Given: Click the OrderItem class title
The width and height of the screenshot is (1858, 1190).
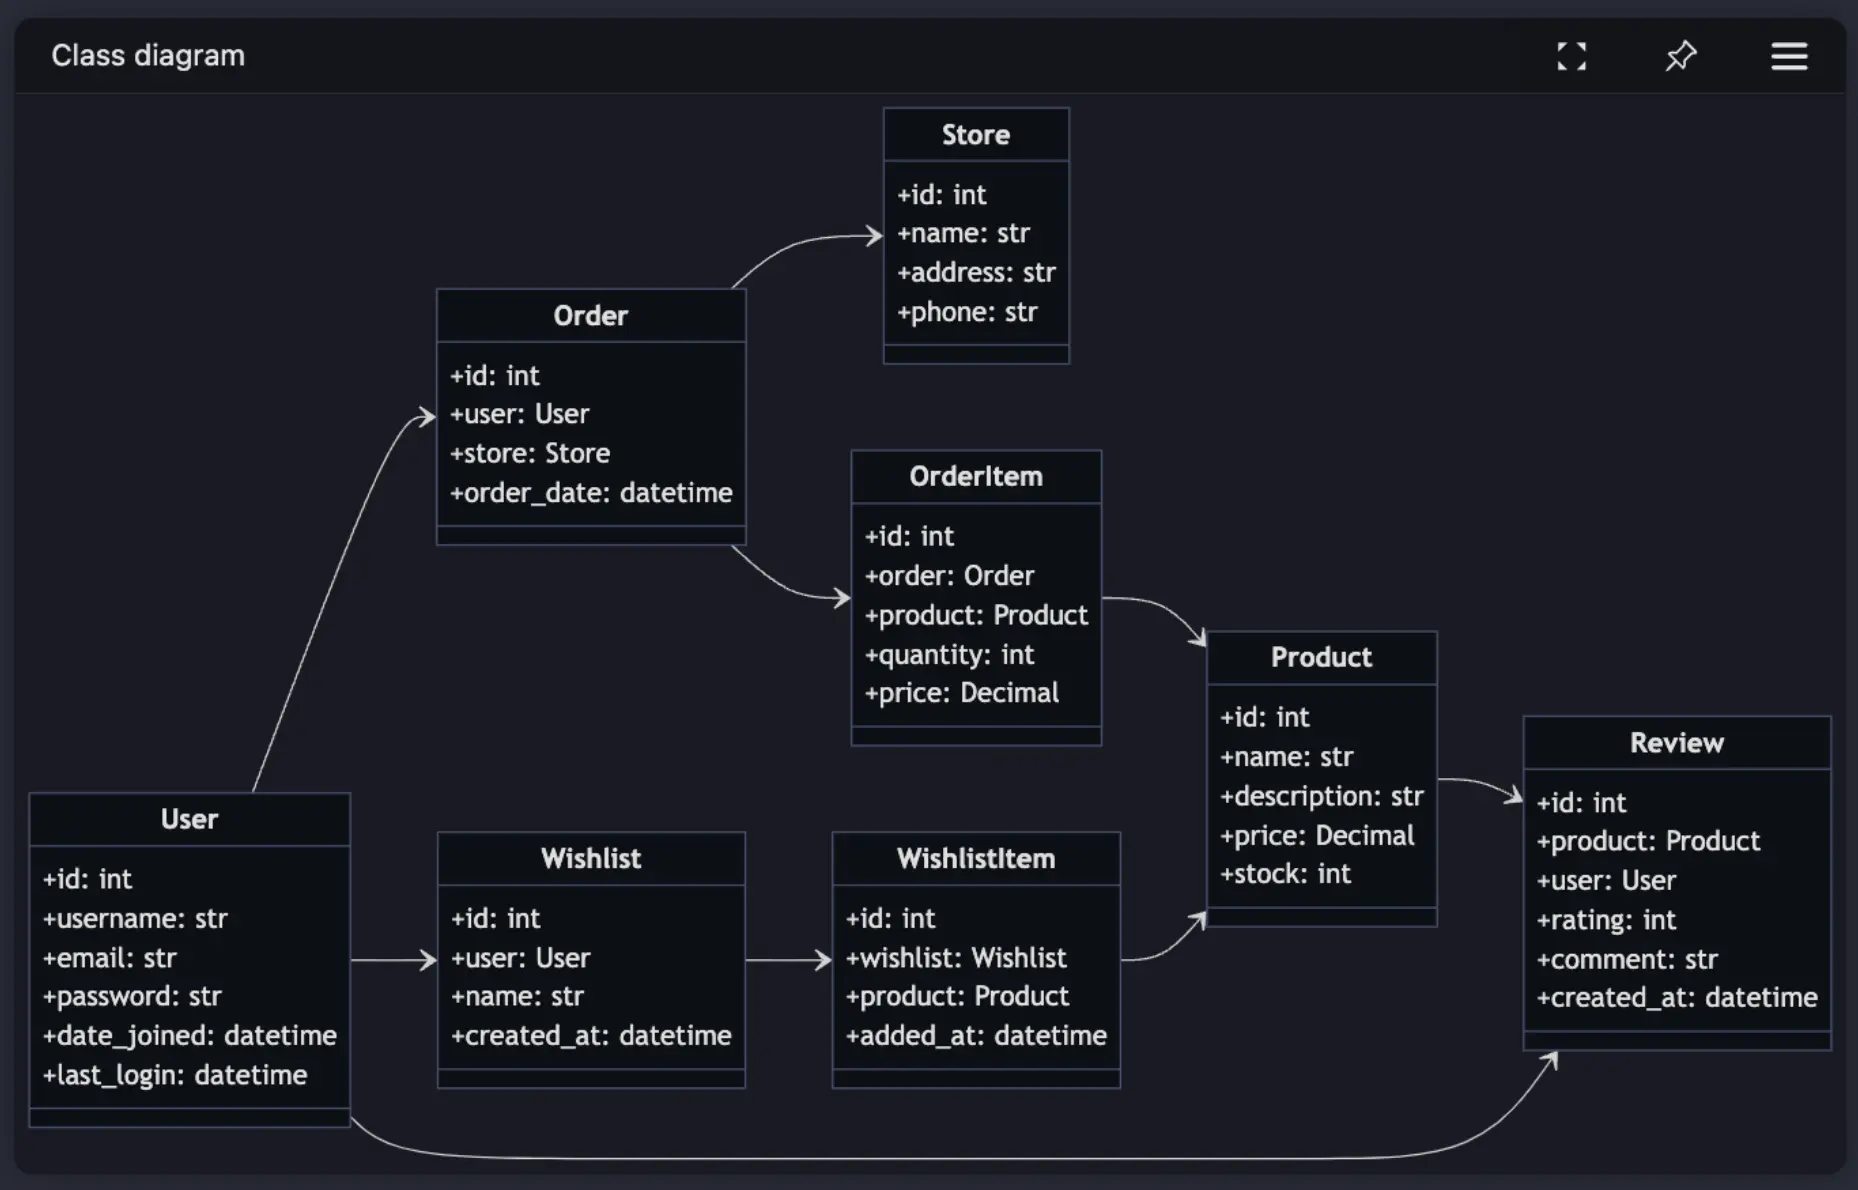Looking at the screenshot, I should (976, 477).
